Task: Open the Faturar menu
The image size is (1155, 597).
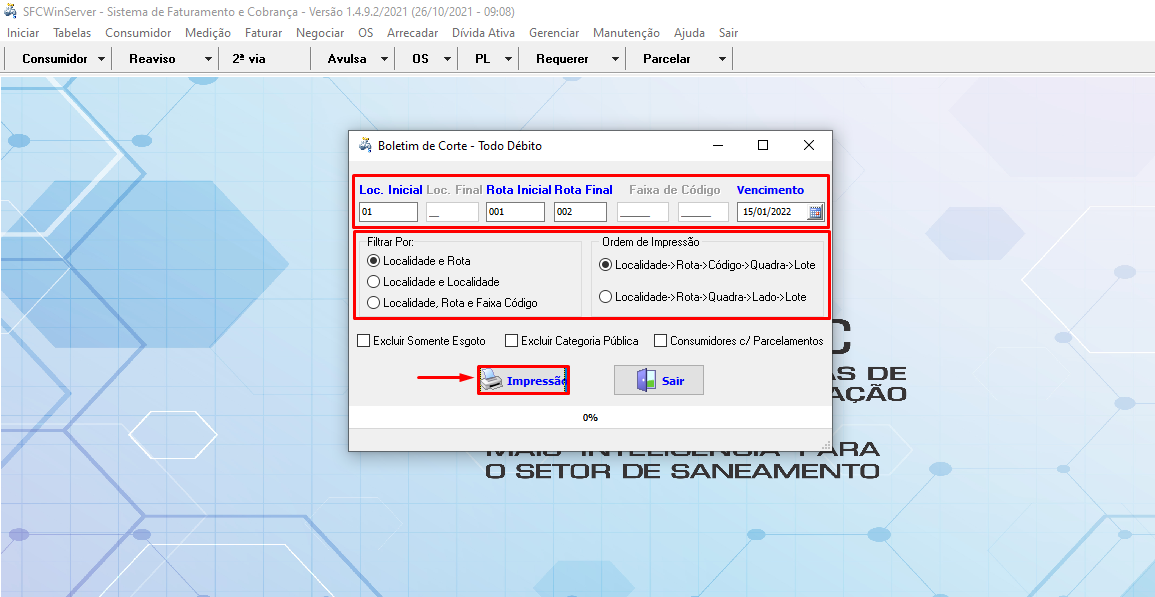Action: point(263,33)
